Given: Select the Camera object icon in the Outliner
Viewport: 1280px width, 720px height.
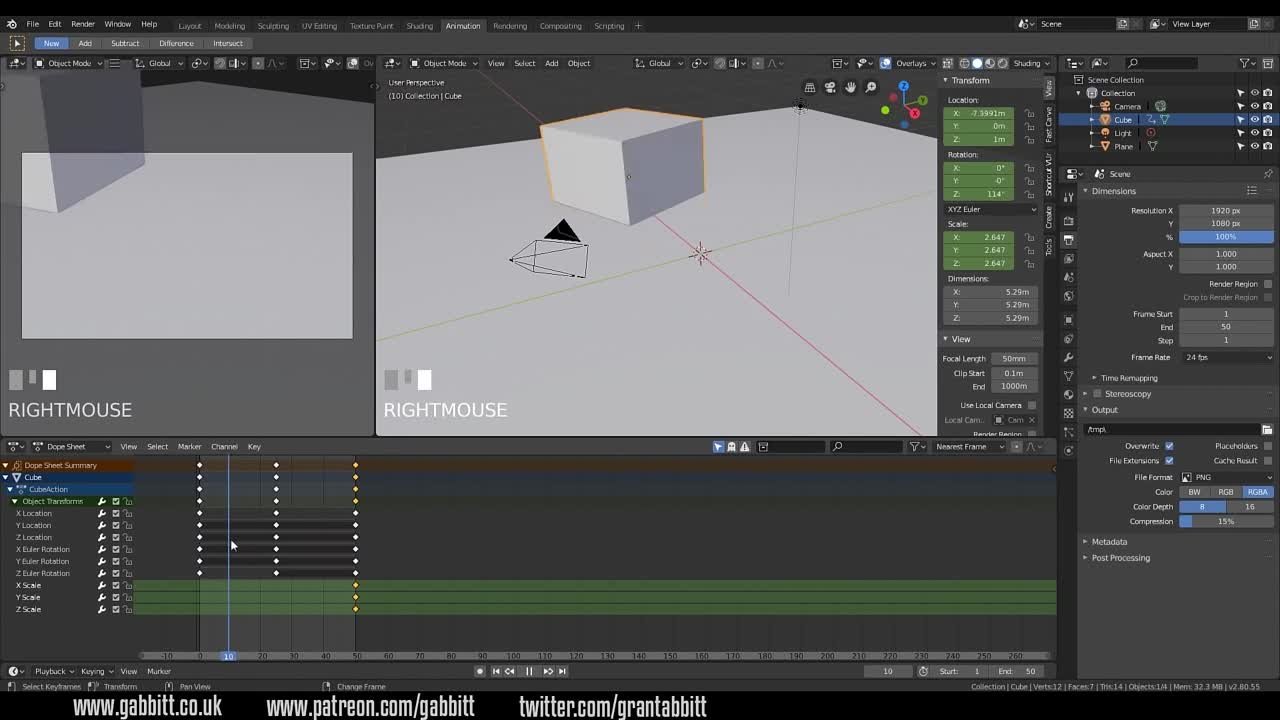Looking at the screenshot, I should 1105,106.
